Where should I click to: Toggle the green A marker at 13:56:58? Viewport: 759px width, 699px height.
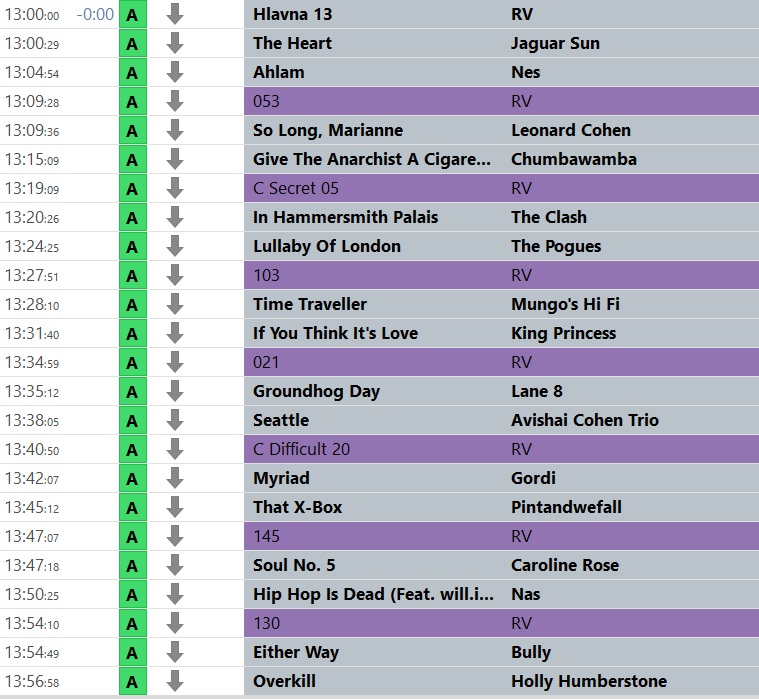[x=133, y=682]
